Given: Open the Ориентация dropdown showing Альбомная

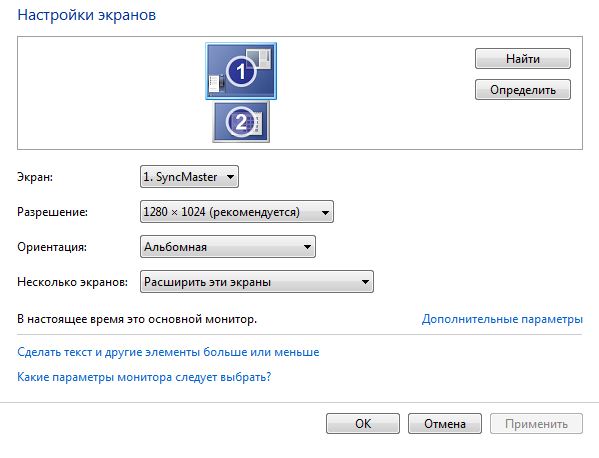Looking at the screenshot, I should click(228, 247).
